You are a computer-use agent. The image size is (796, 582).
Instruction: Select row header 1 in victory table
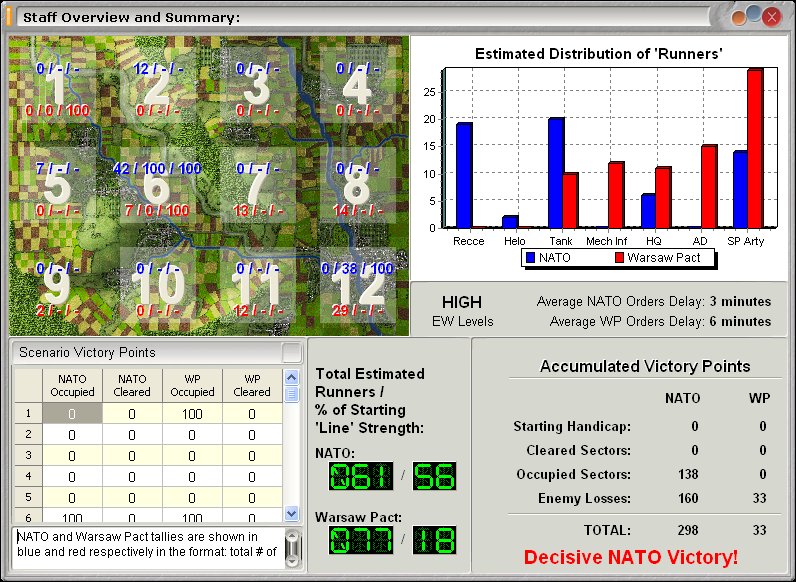[x=28, y=413]
